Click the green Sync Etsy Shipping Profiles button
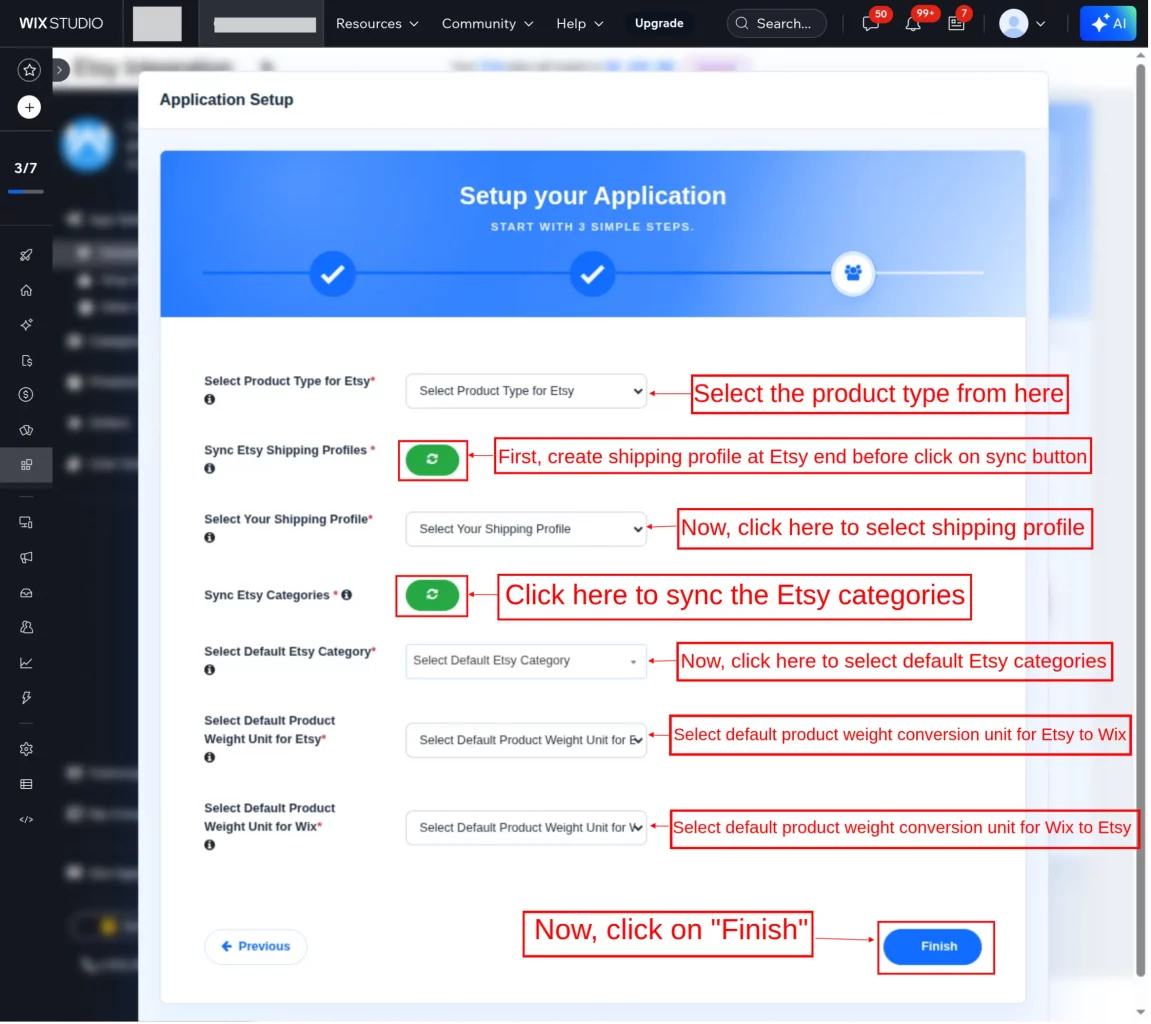This screenshot has width=1151, height=1024. (432, 460)
